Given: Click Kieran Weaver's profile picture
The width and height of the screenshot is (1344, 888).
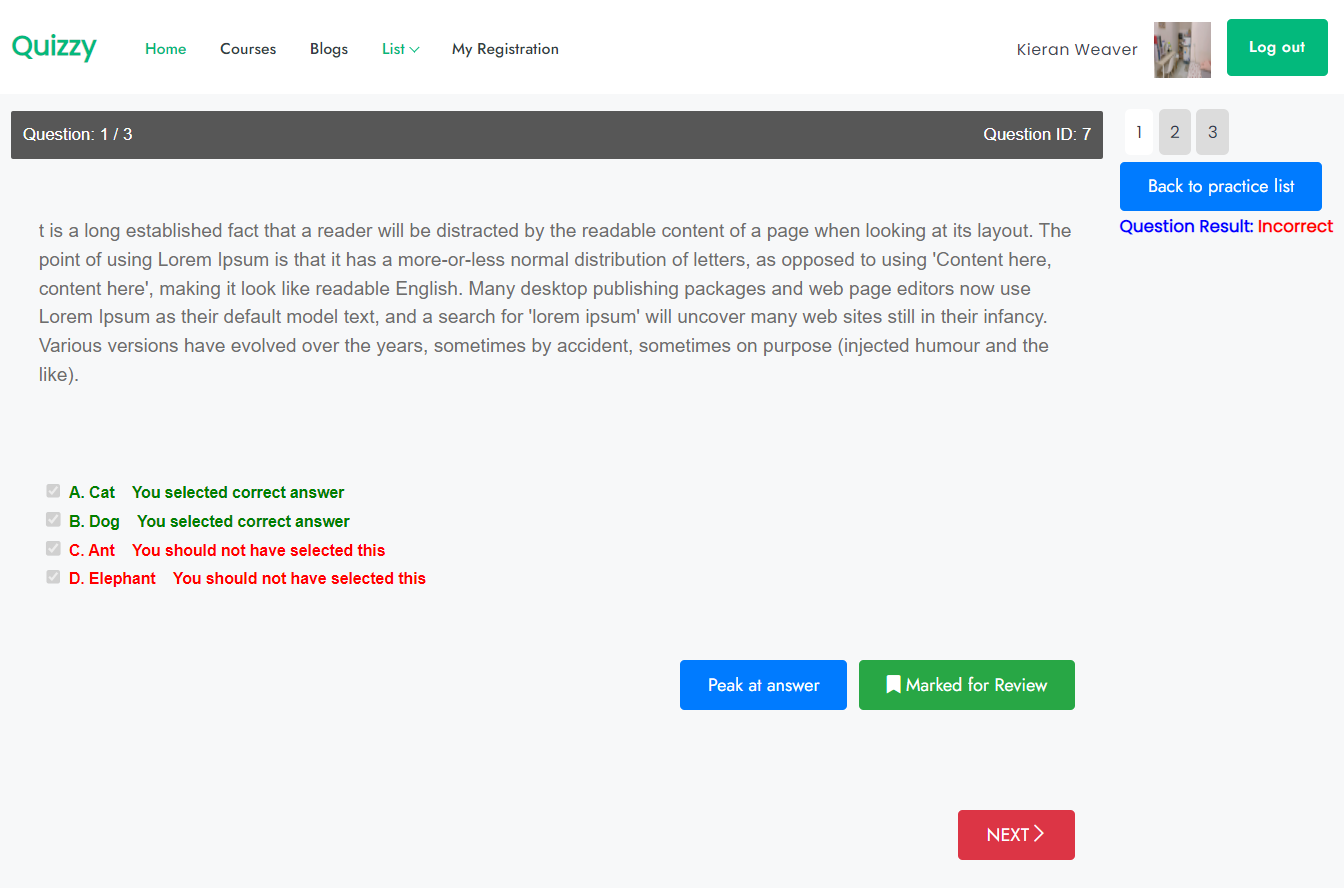Looking at the screenshot, I should [1182, 49].
